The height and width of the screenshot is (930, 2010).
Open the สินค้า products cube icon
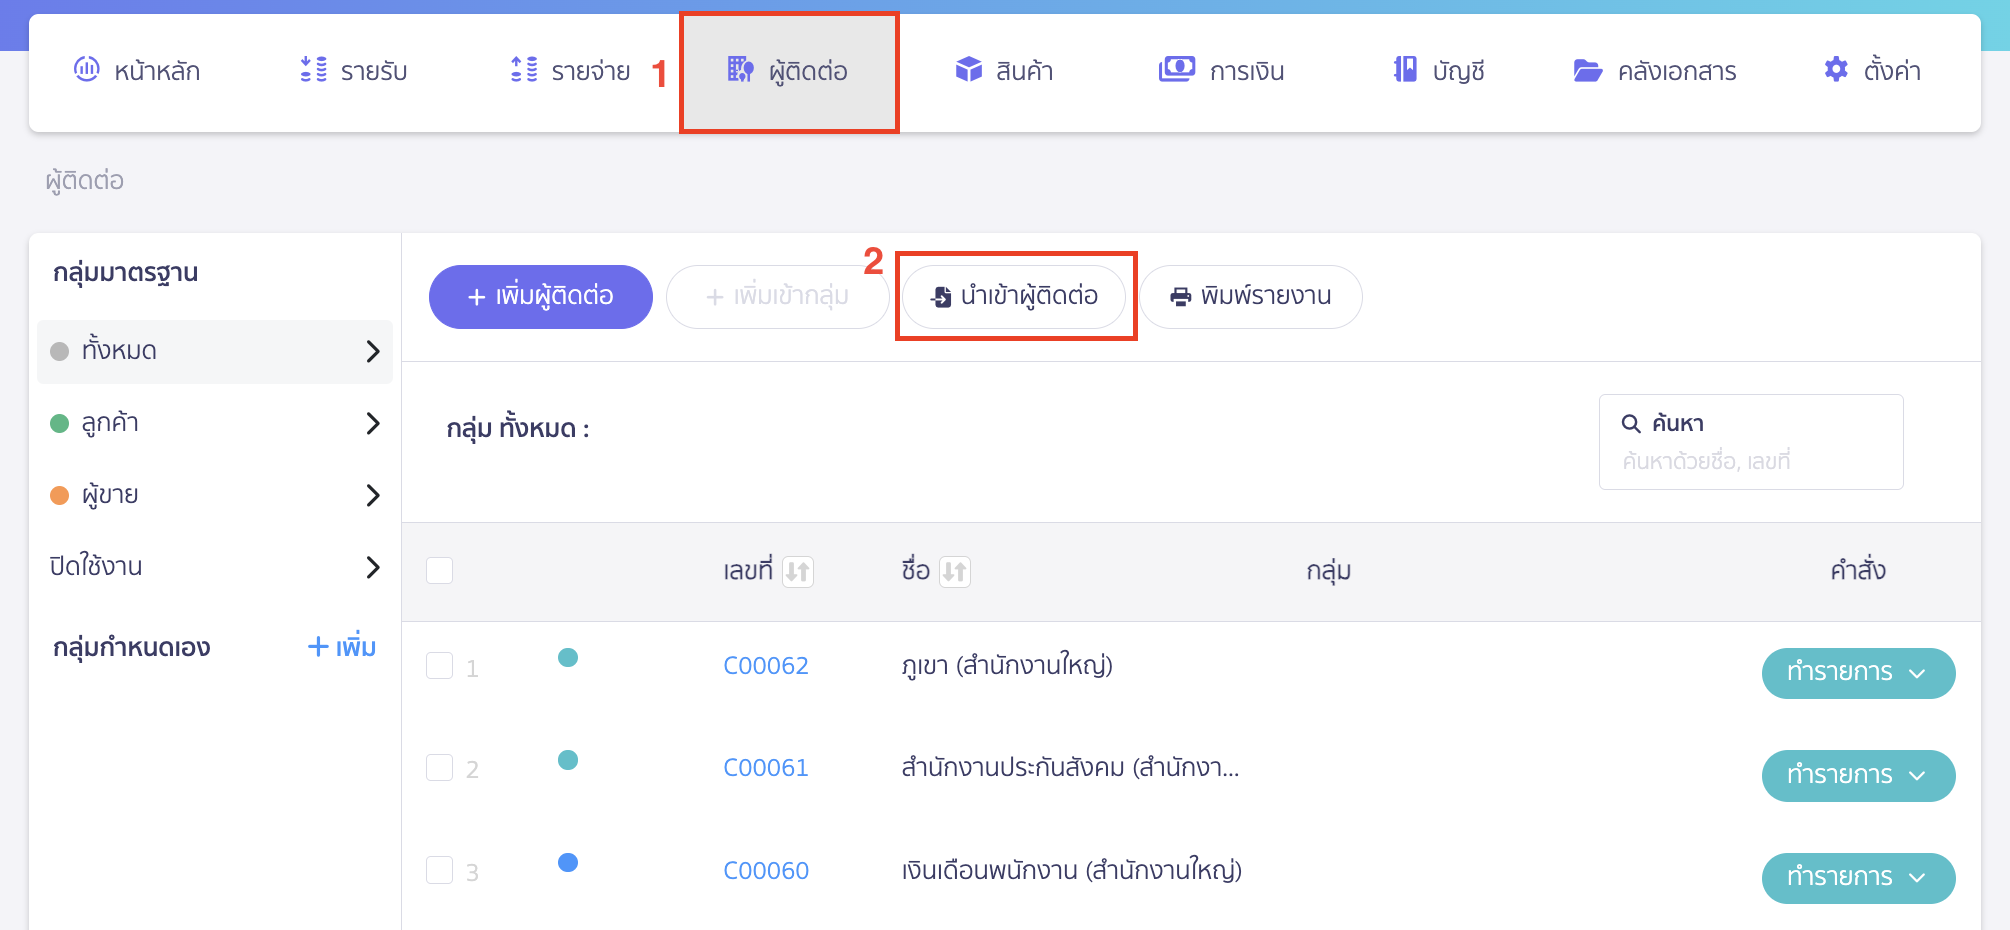tap(968, 68)
